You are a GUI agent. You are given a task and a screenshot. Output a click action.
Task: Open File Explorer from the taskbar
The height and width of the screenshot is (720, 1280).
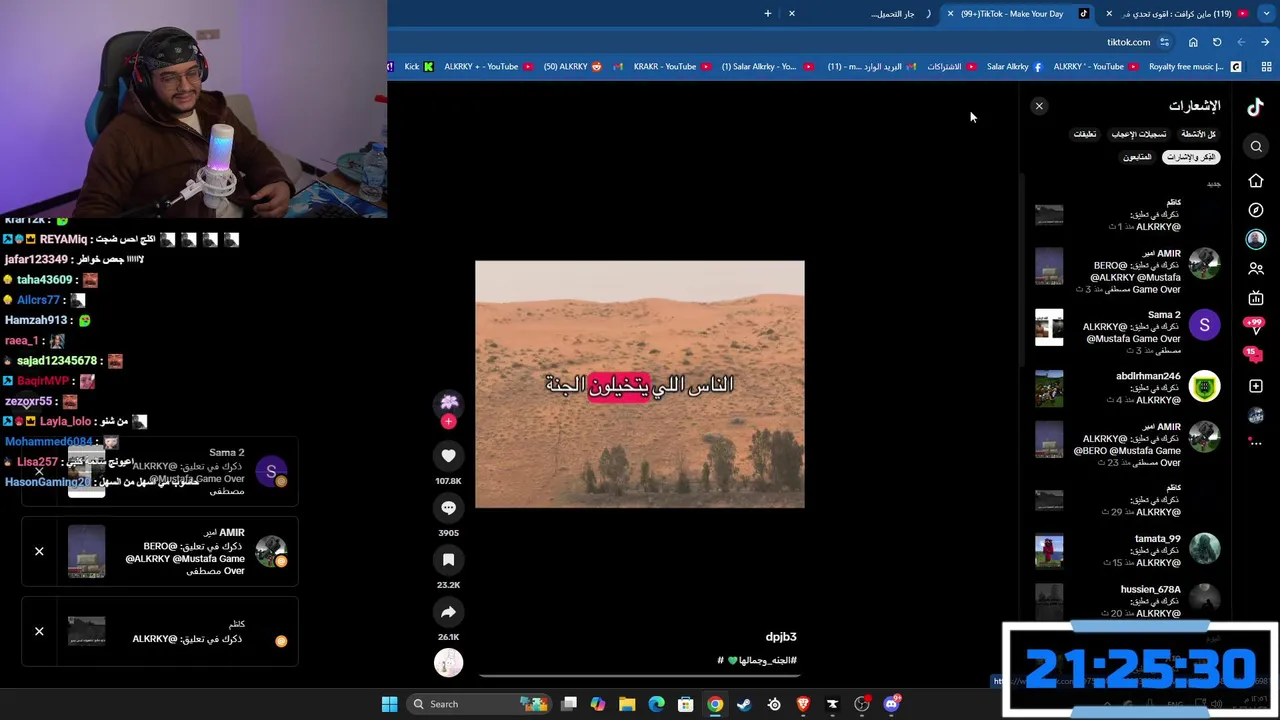pyautogui.click(x=627, y=704)
